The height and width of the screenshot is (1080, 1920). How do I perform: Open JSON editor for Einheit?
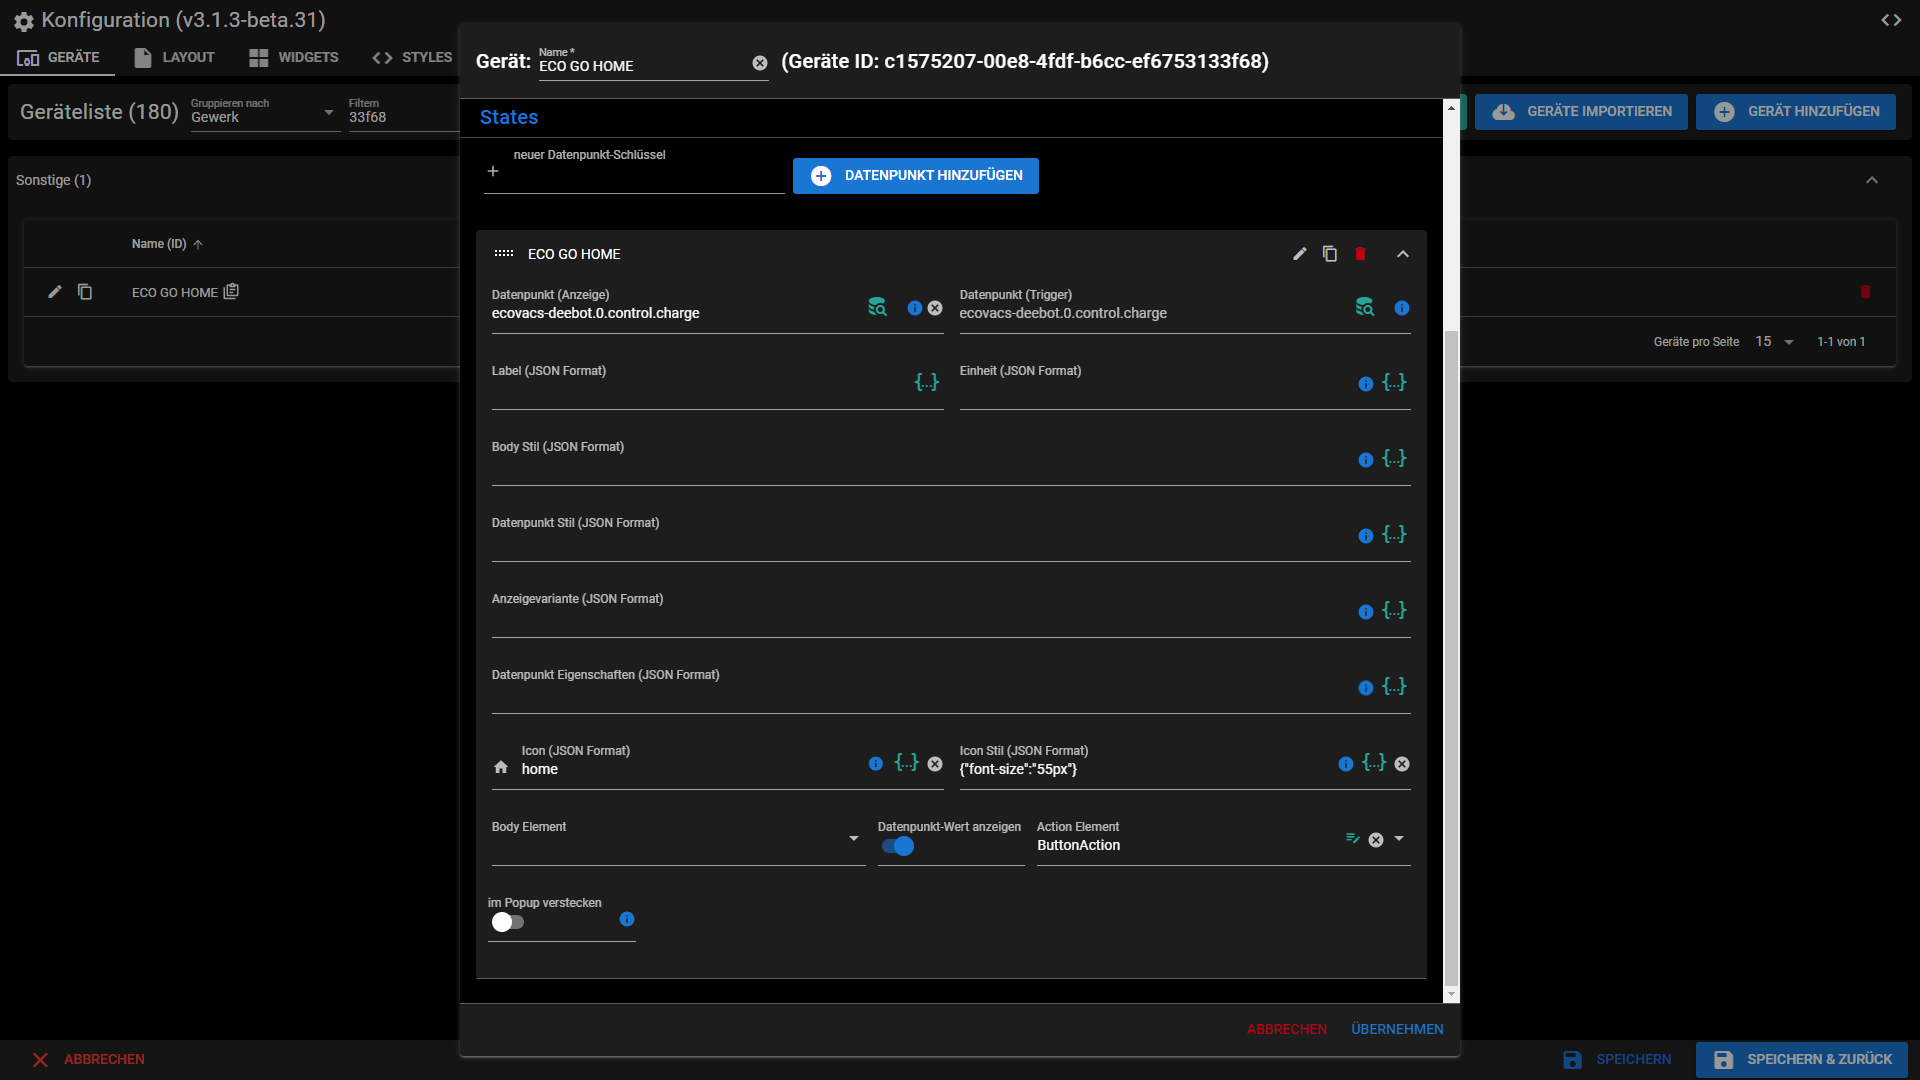click(x=1394, y=382)
